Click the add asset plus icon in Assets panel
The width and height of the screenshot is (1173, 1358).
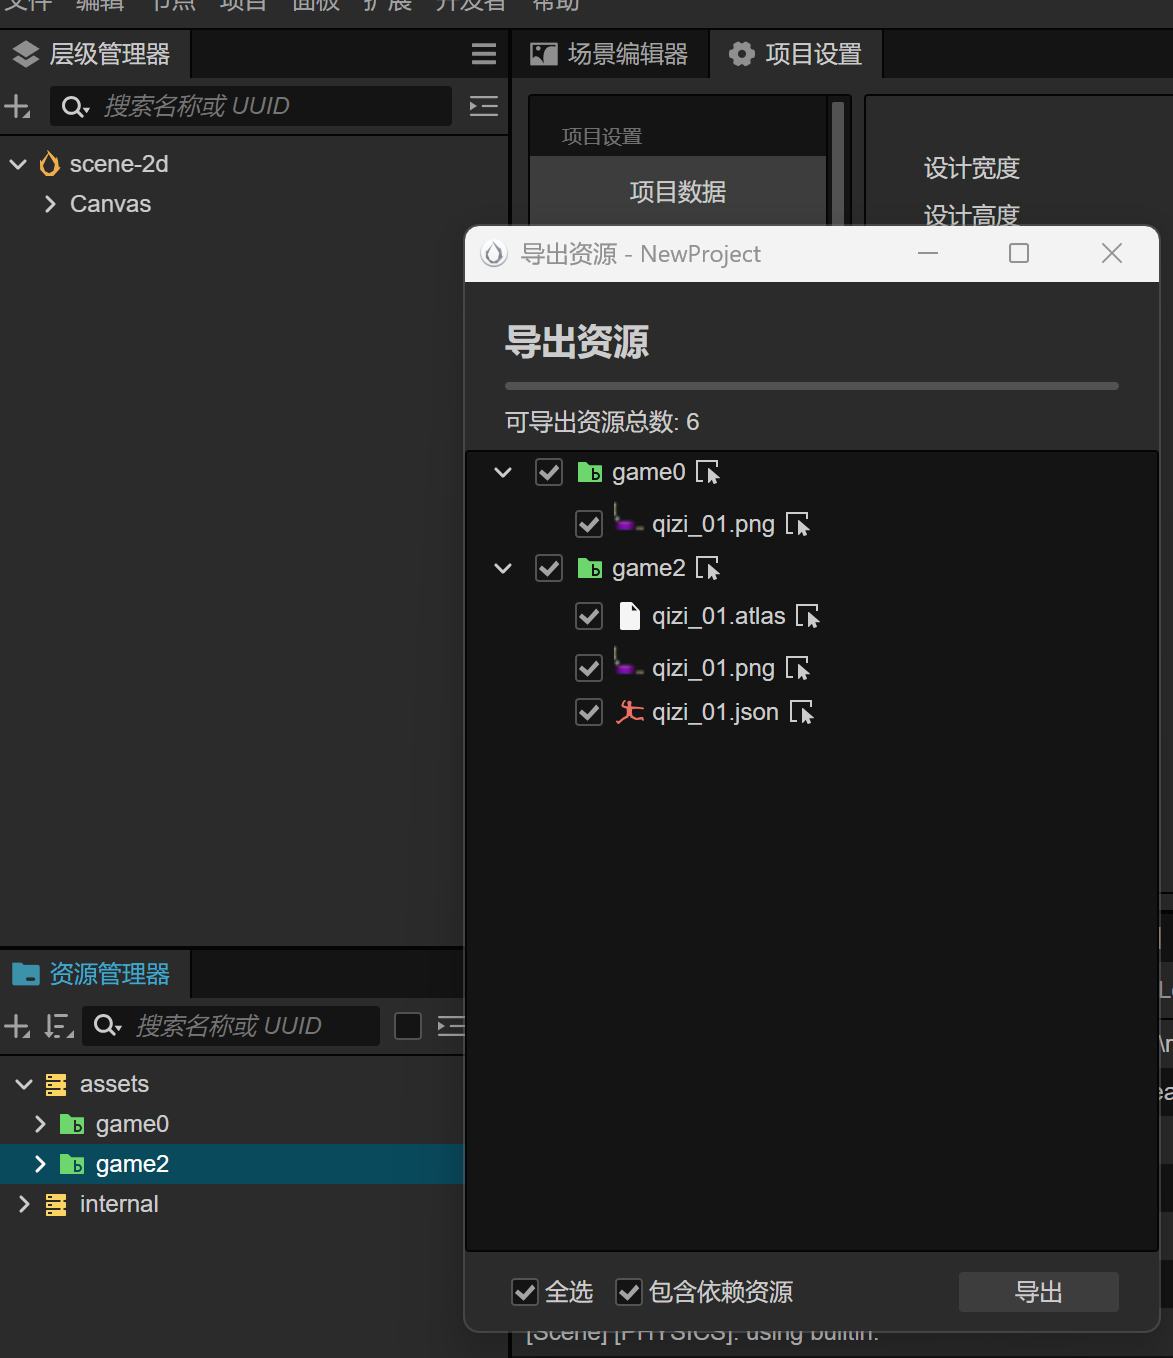pyautogui.click(x=18, y=1026)
